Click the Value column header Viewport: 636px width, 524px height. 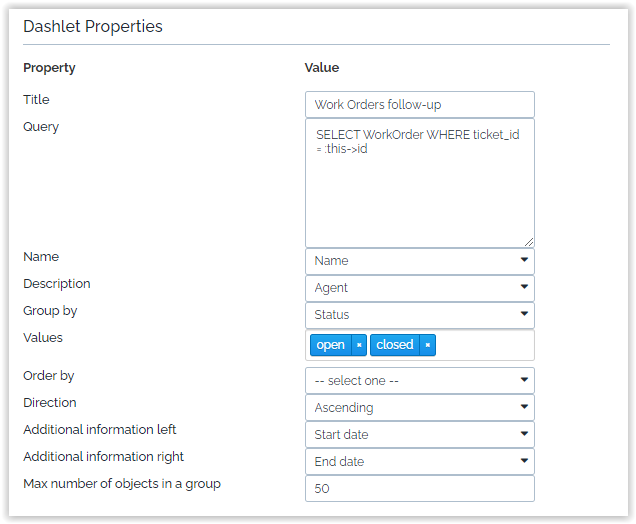click(x=321, y=68)
